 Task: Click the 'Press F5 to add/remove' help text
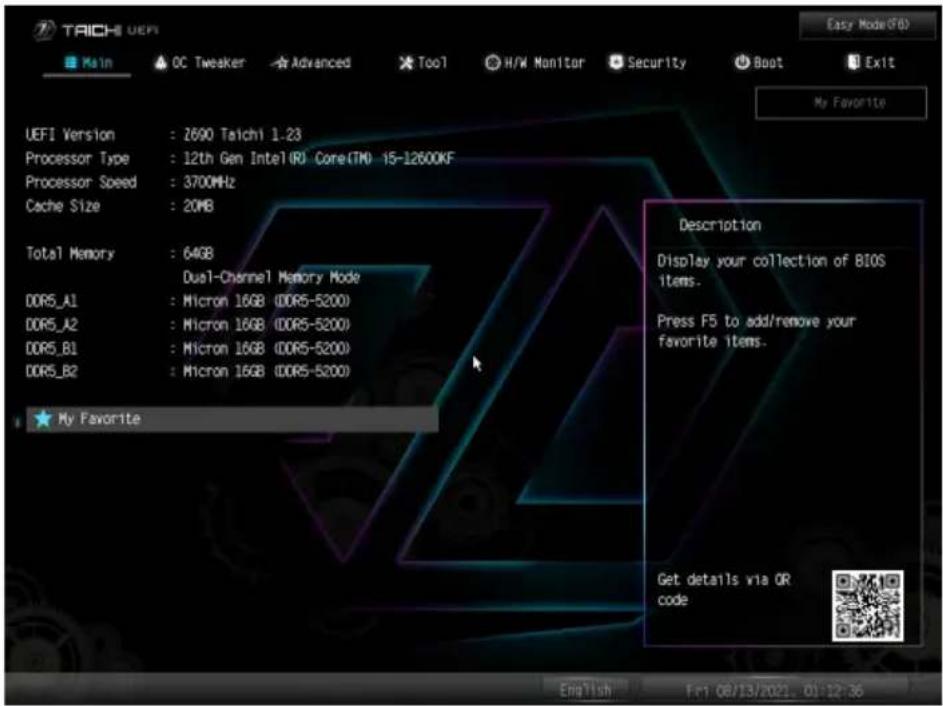(x=756, y=331)
